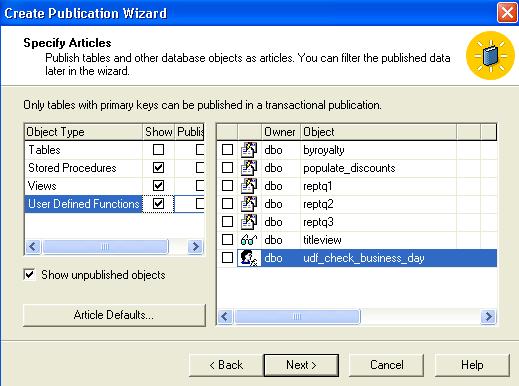Click the stored procedure icon beside reptq3
519x386 pixels.
[249, 222]
